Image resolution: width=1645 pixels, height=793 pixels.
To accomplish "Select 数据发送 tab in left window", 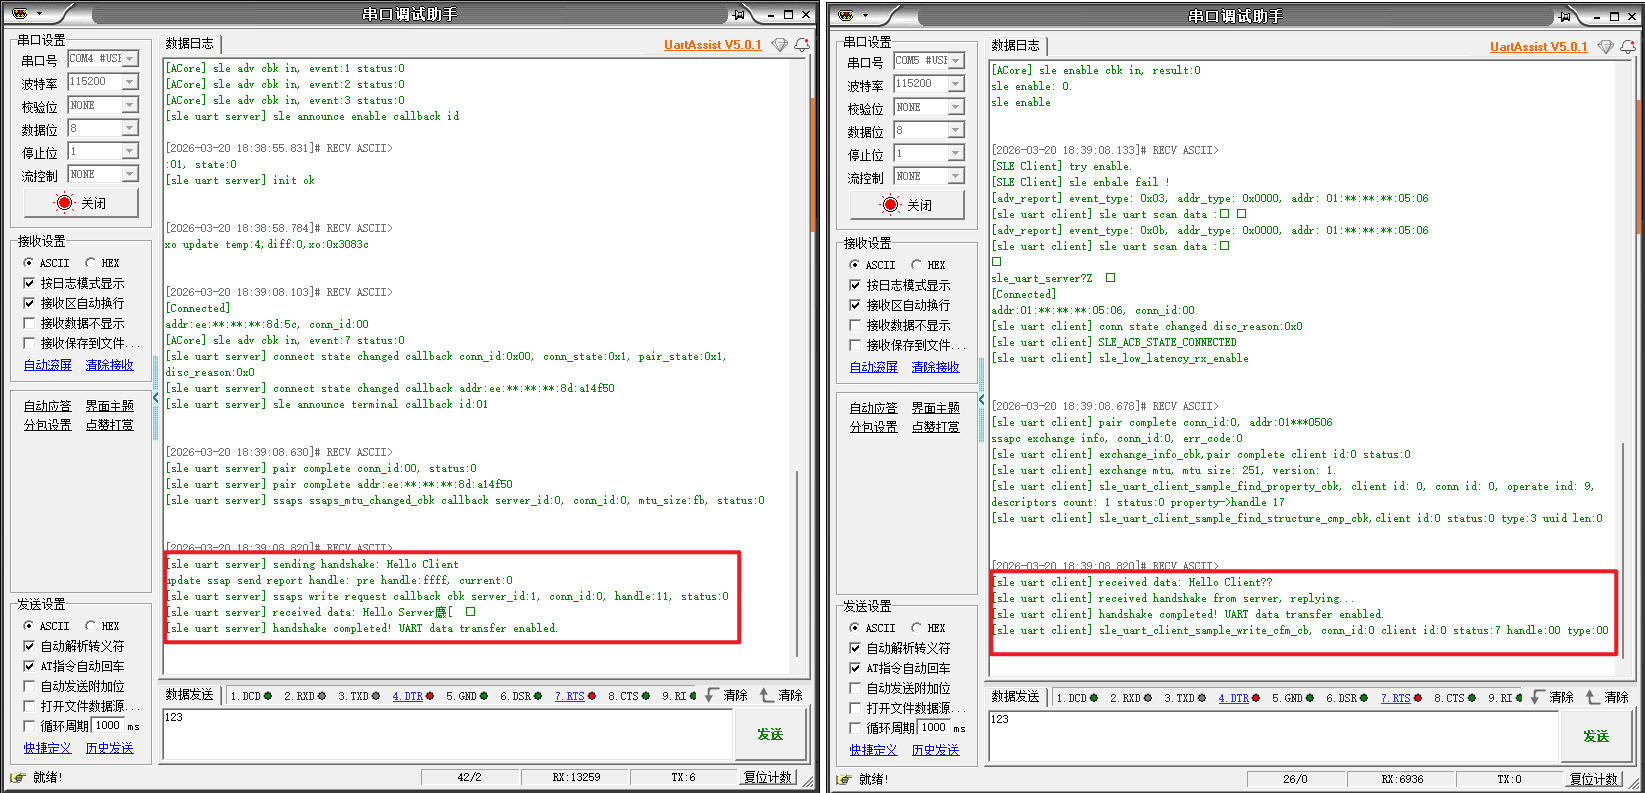I will [190, 695].
